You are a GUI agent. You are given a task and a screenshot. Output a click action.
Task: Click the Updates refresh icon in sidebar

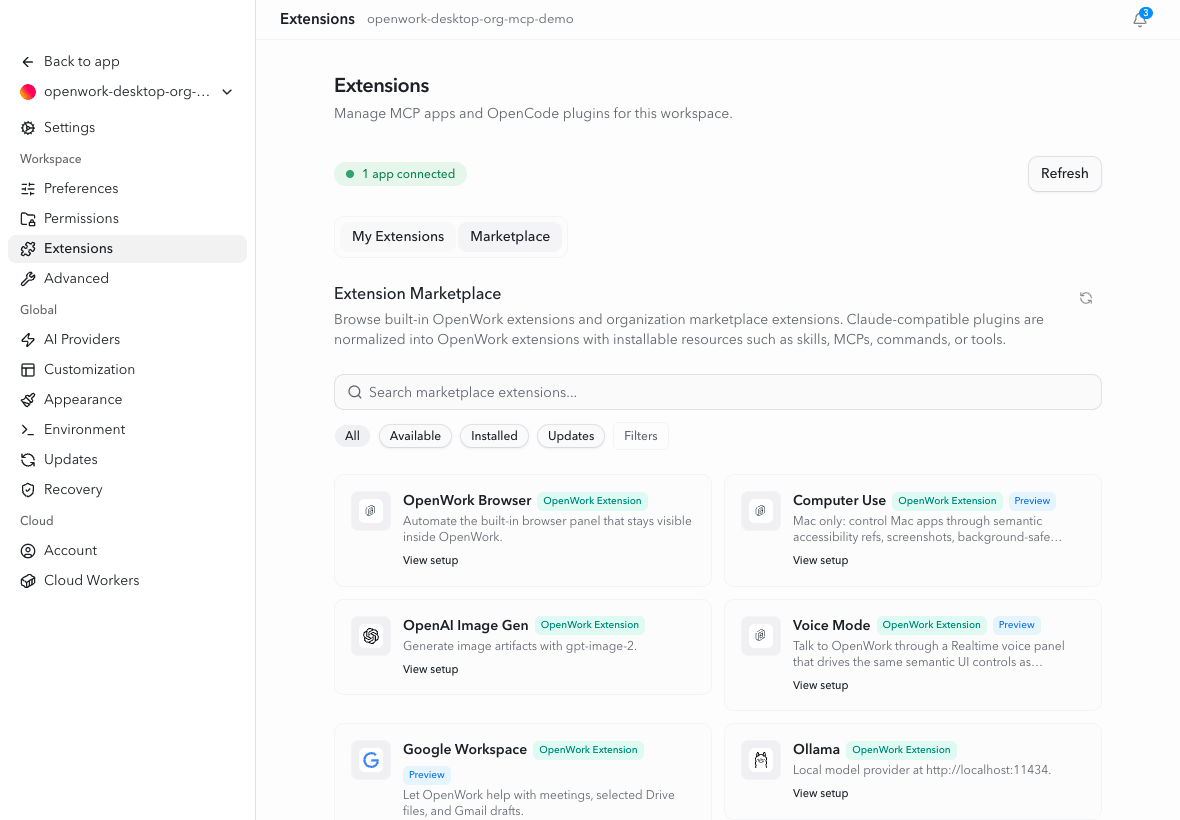28,460
